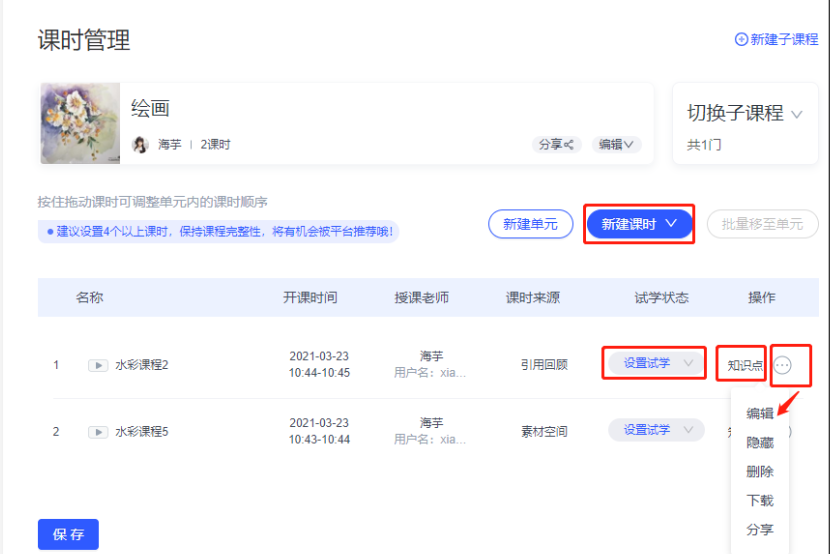830x554 pixels.
Task: Click the 保存 button
Action: [x=68, y=534]
